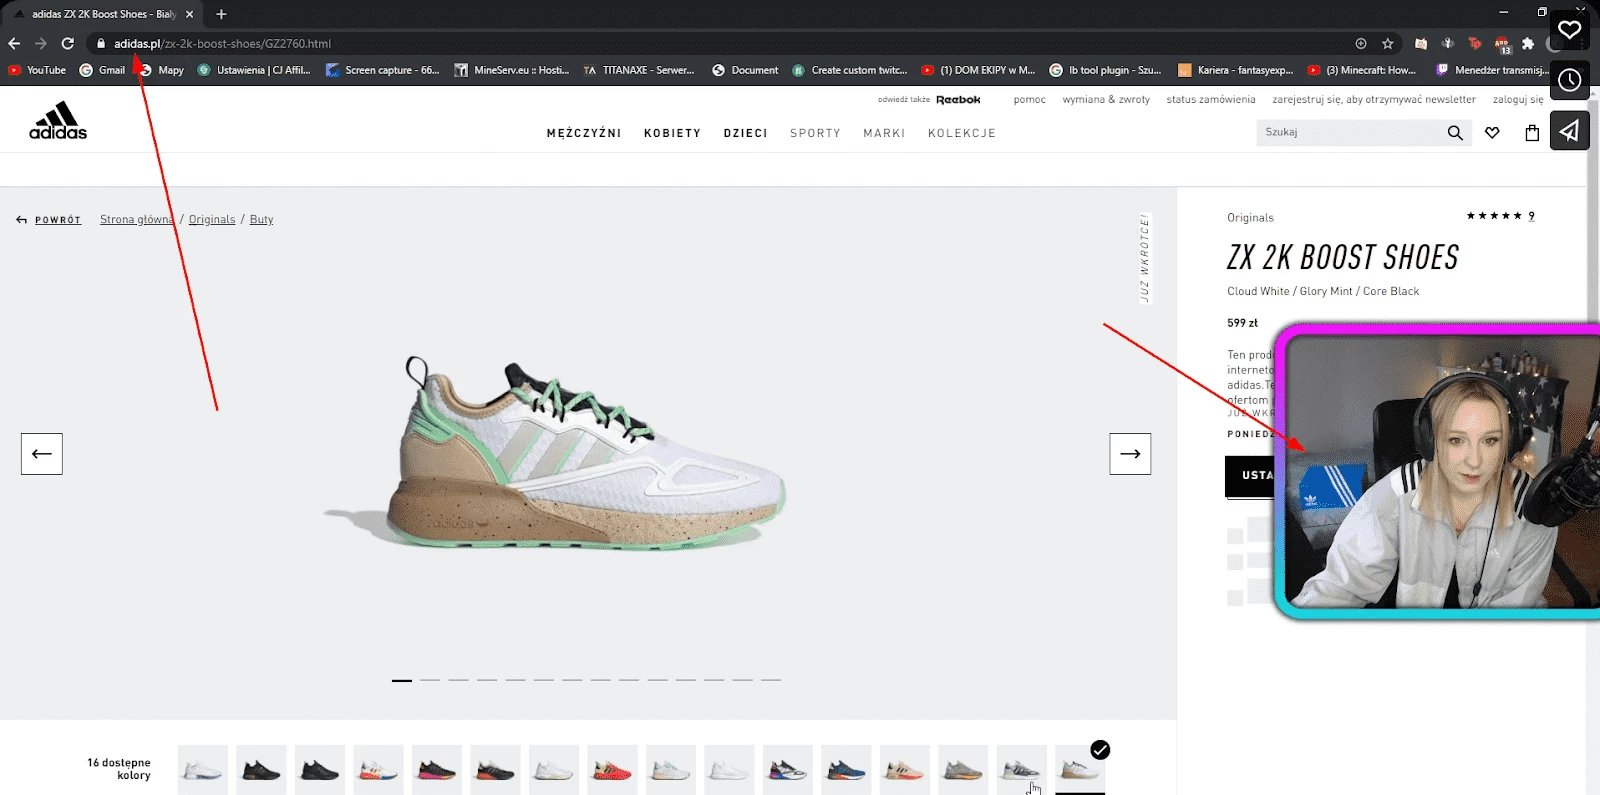Screen dimensions: 1600x795
Task: Click the newsletter registration link
Action: point(1373,100)
